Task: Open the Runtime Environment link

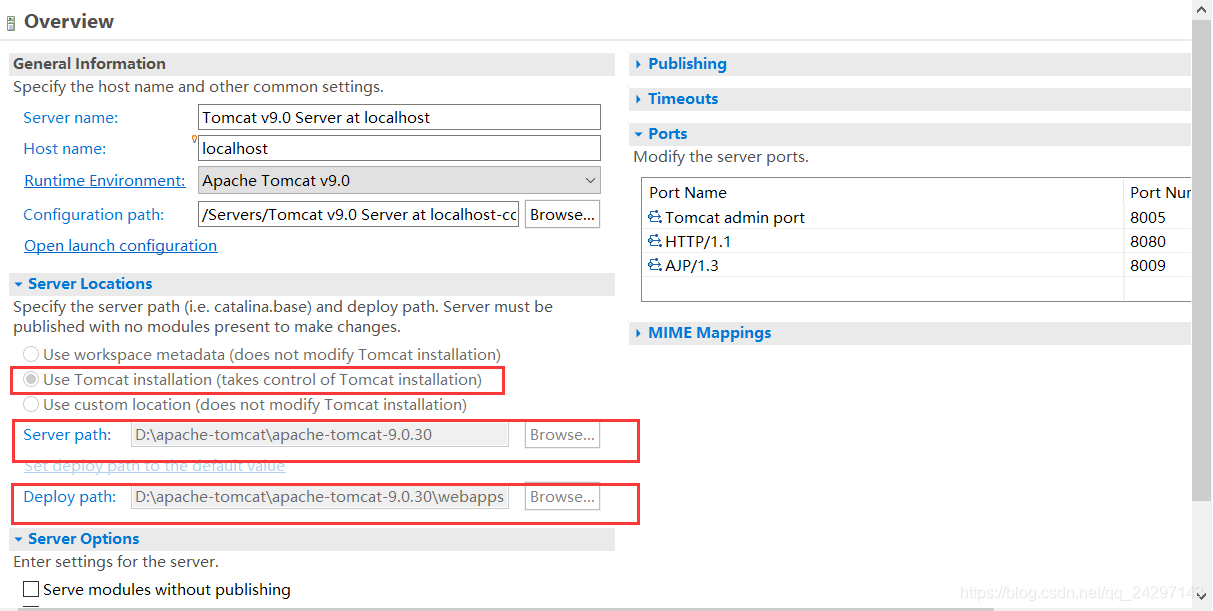Action: tap(105, 181)
